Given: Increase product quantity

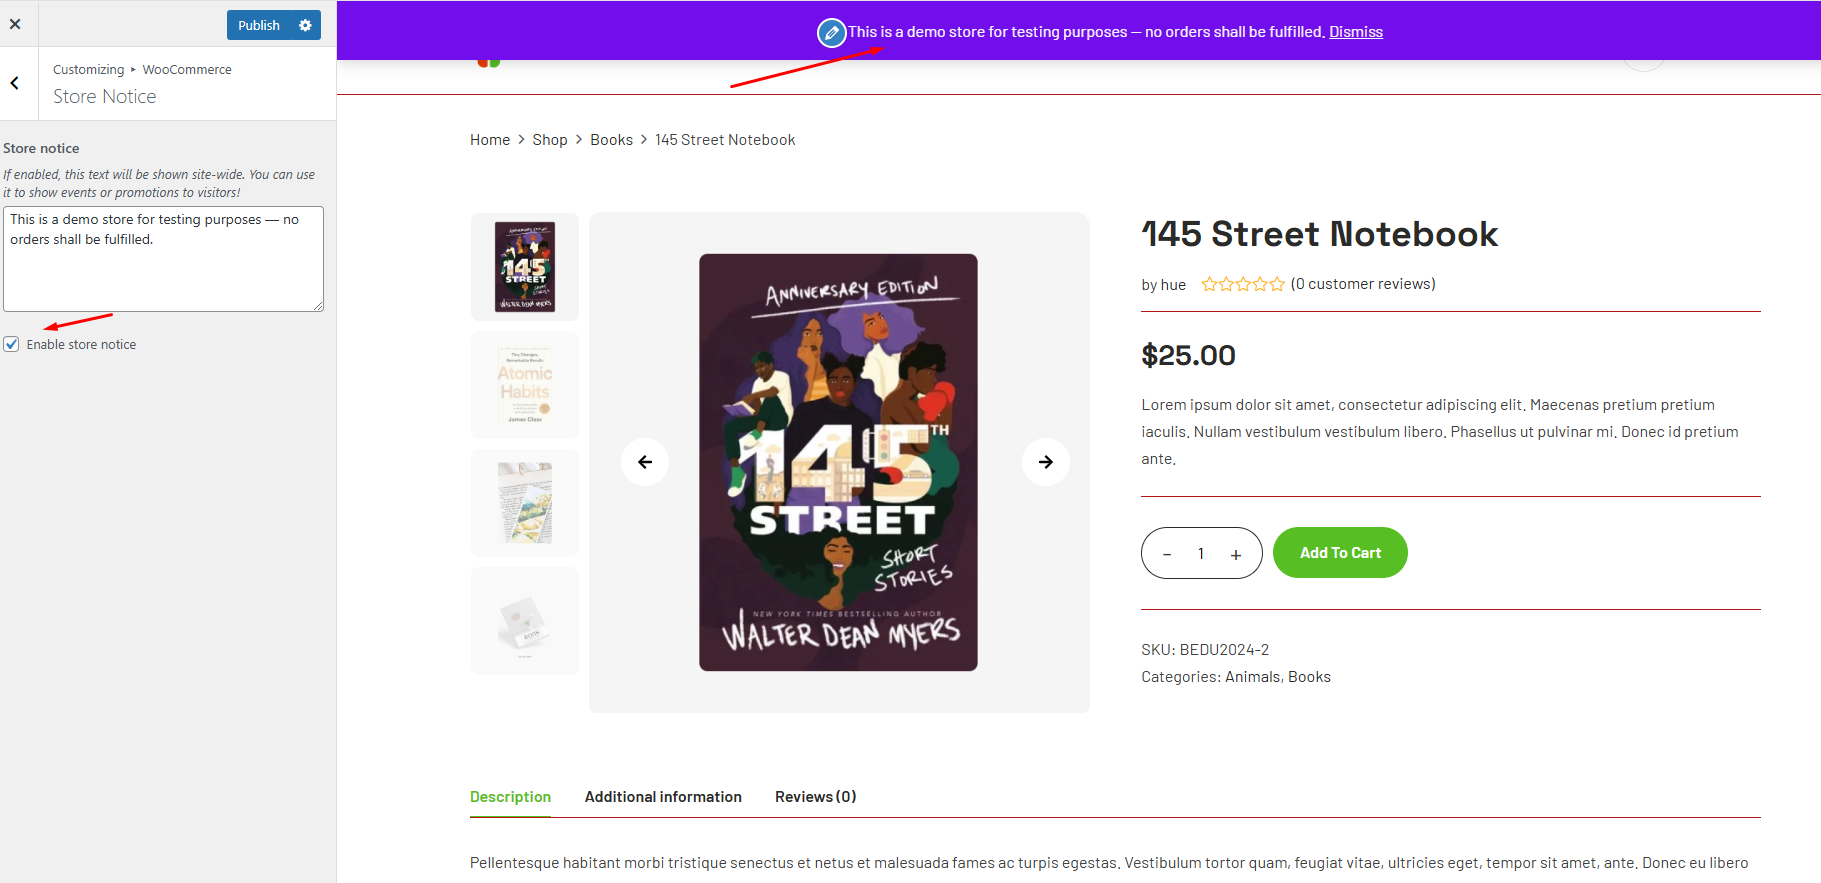Looking at the screenshot, I should (x=1236, y=554).
